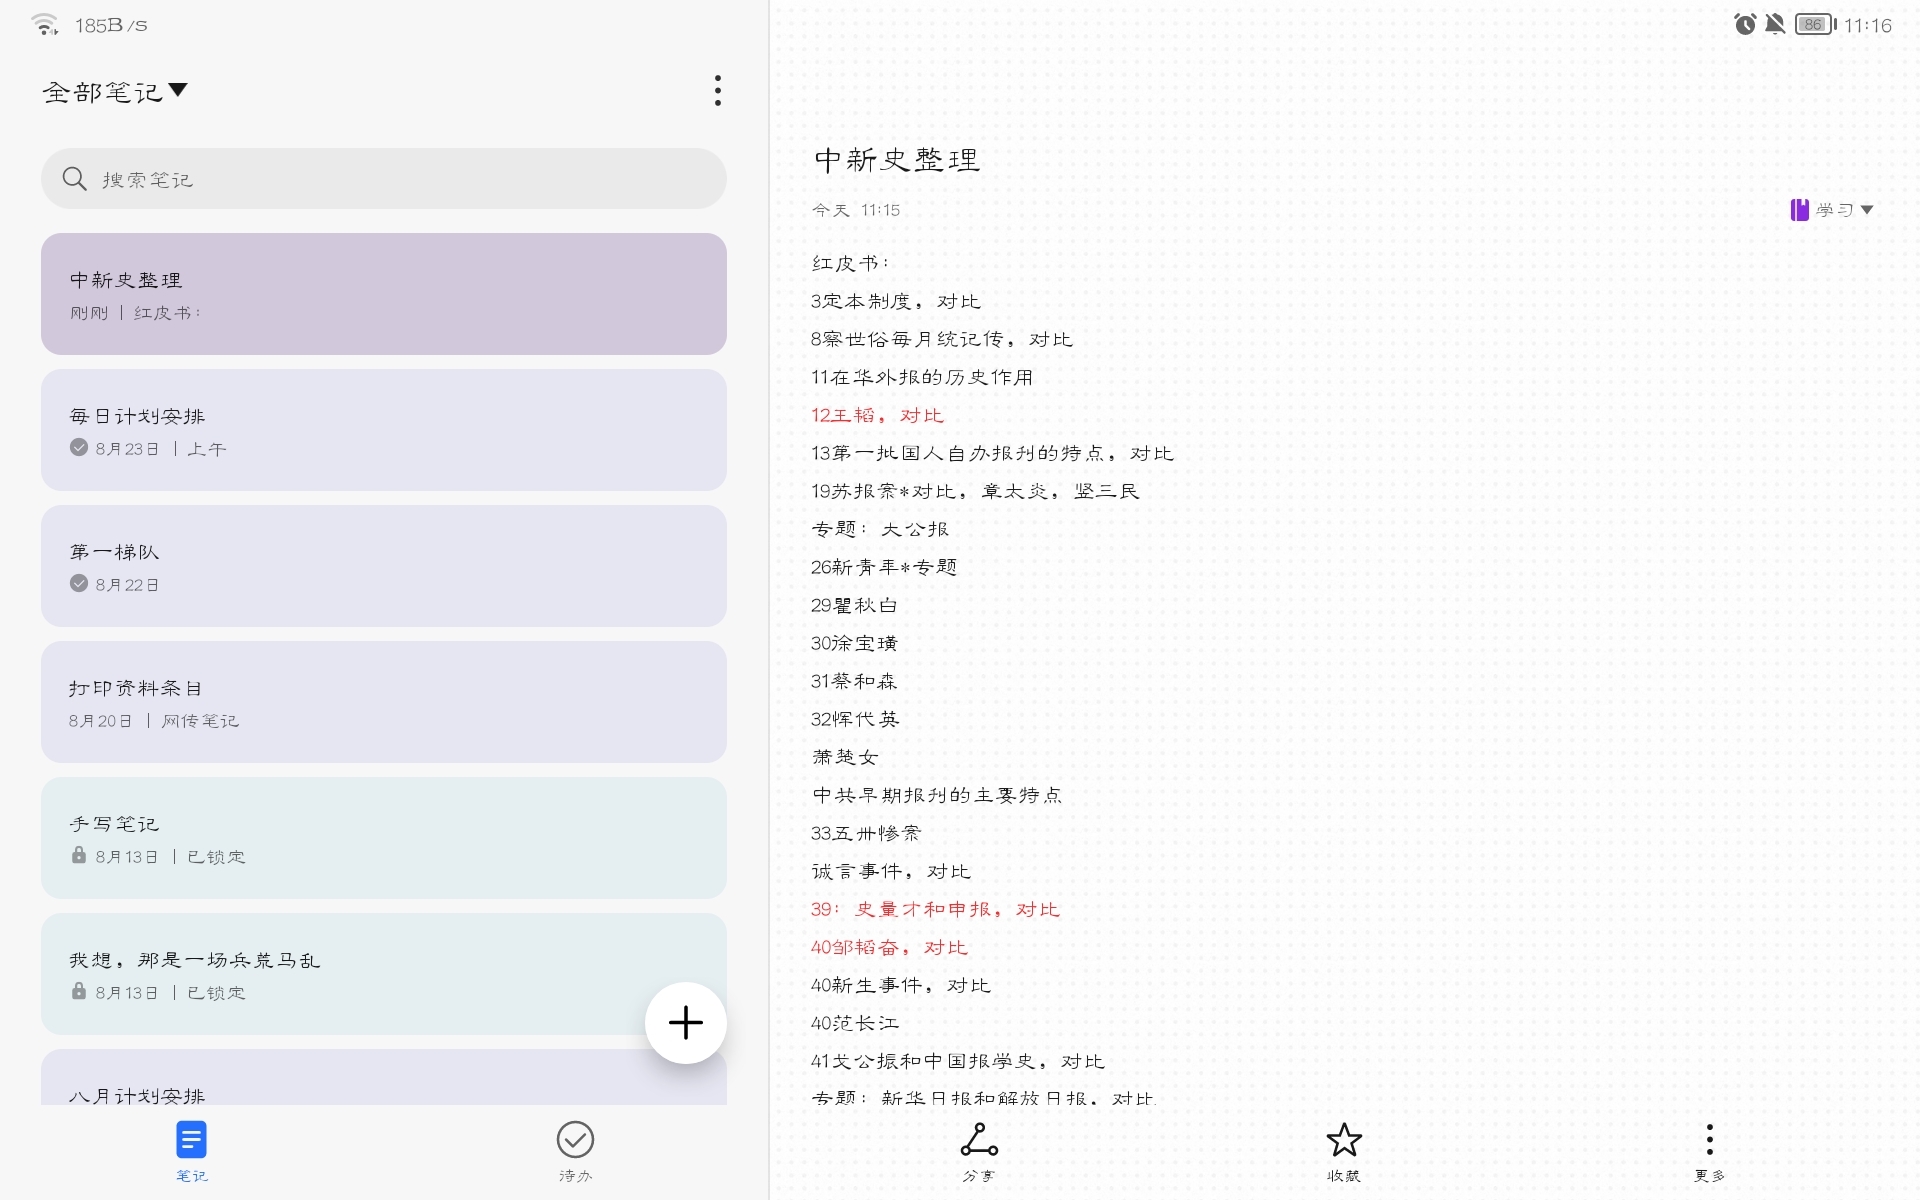The height and width of the screenshot is (1200, 1920).
Task: Tap the red line 39：史量才和申报
Action: click(x=935, y=909)
